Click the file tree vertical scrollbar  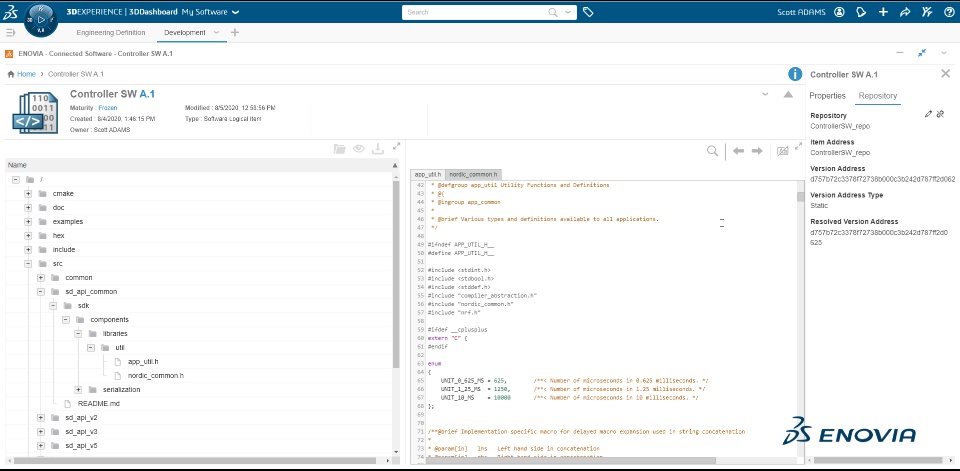pyautogui.click(x=396, y=276)
